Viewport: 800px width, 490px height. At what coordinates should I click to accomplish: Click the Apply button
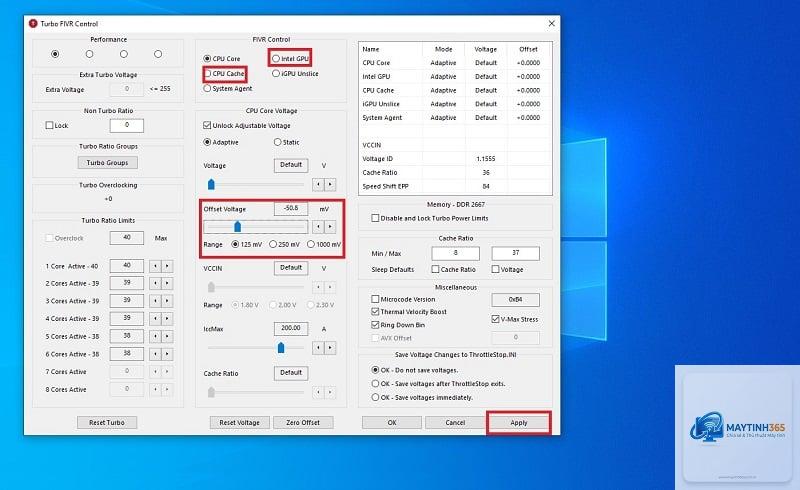[519, 423]
